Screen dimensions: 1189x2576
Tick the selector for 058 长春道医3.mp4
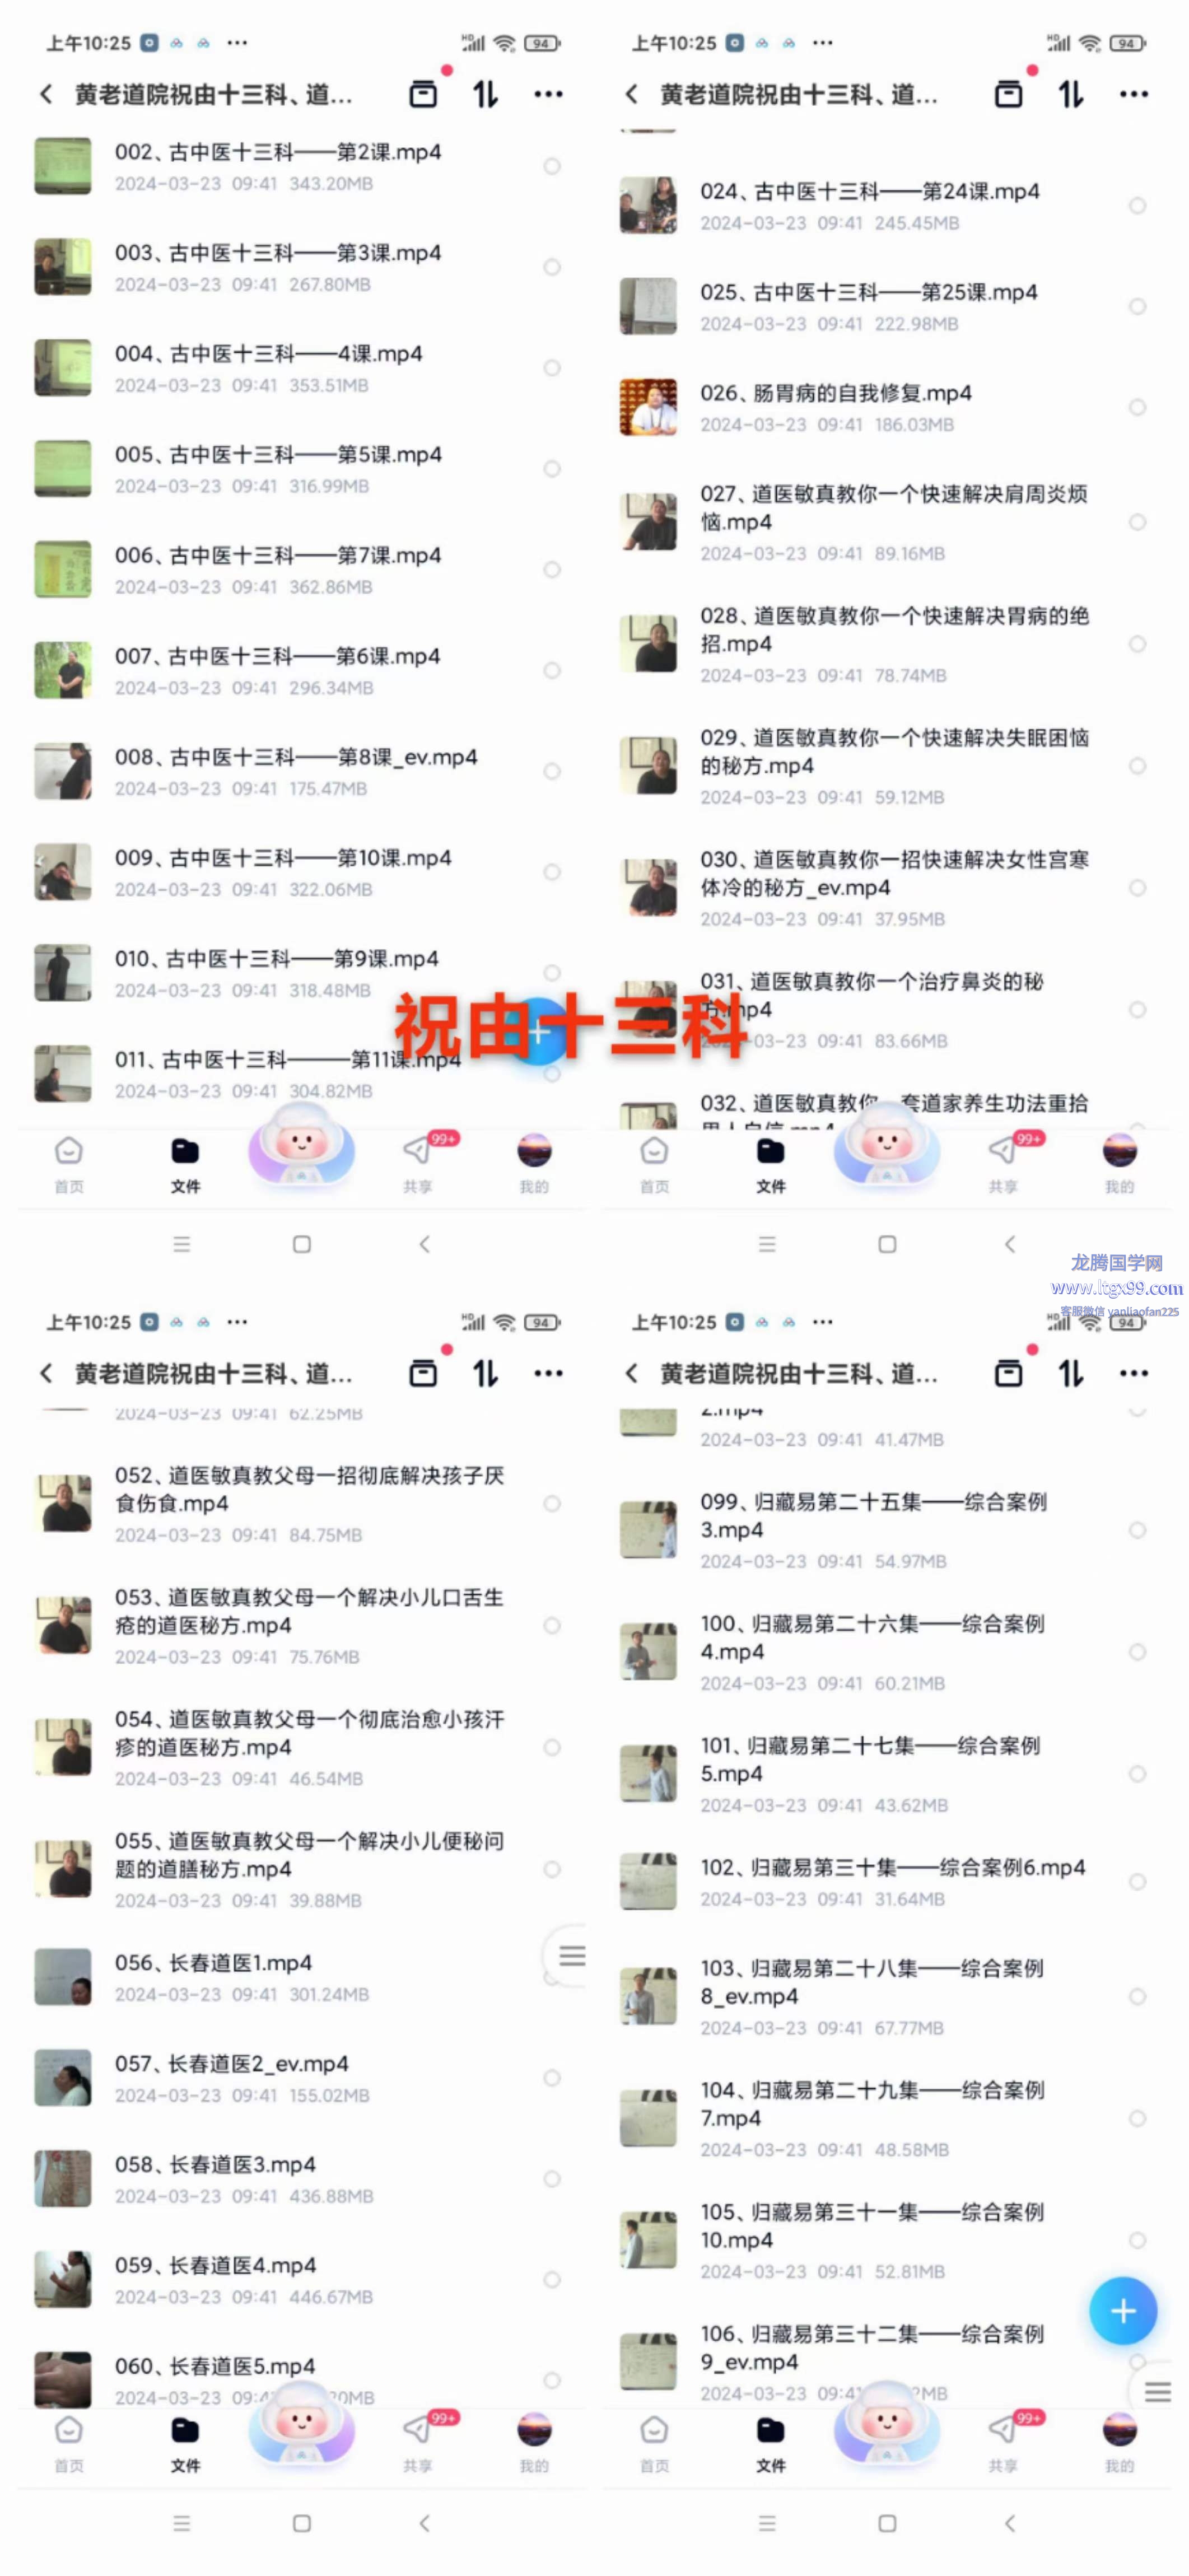point(552,2178)
